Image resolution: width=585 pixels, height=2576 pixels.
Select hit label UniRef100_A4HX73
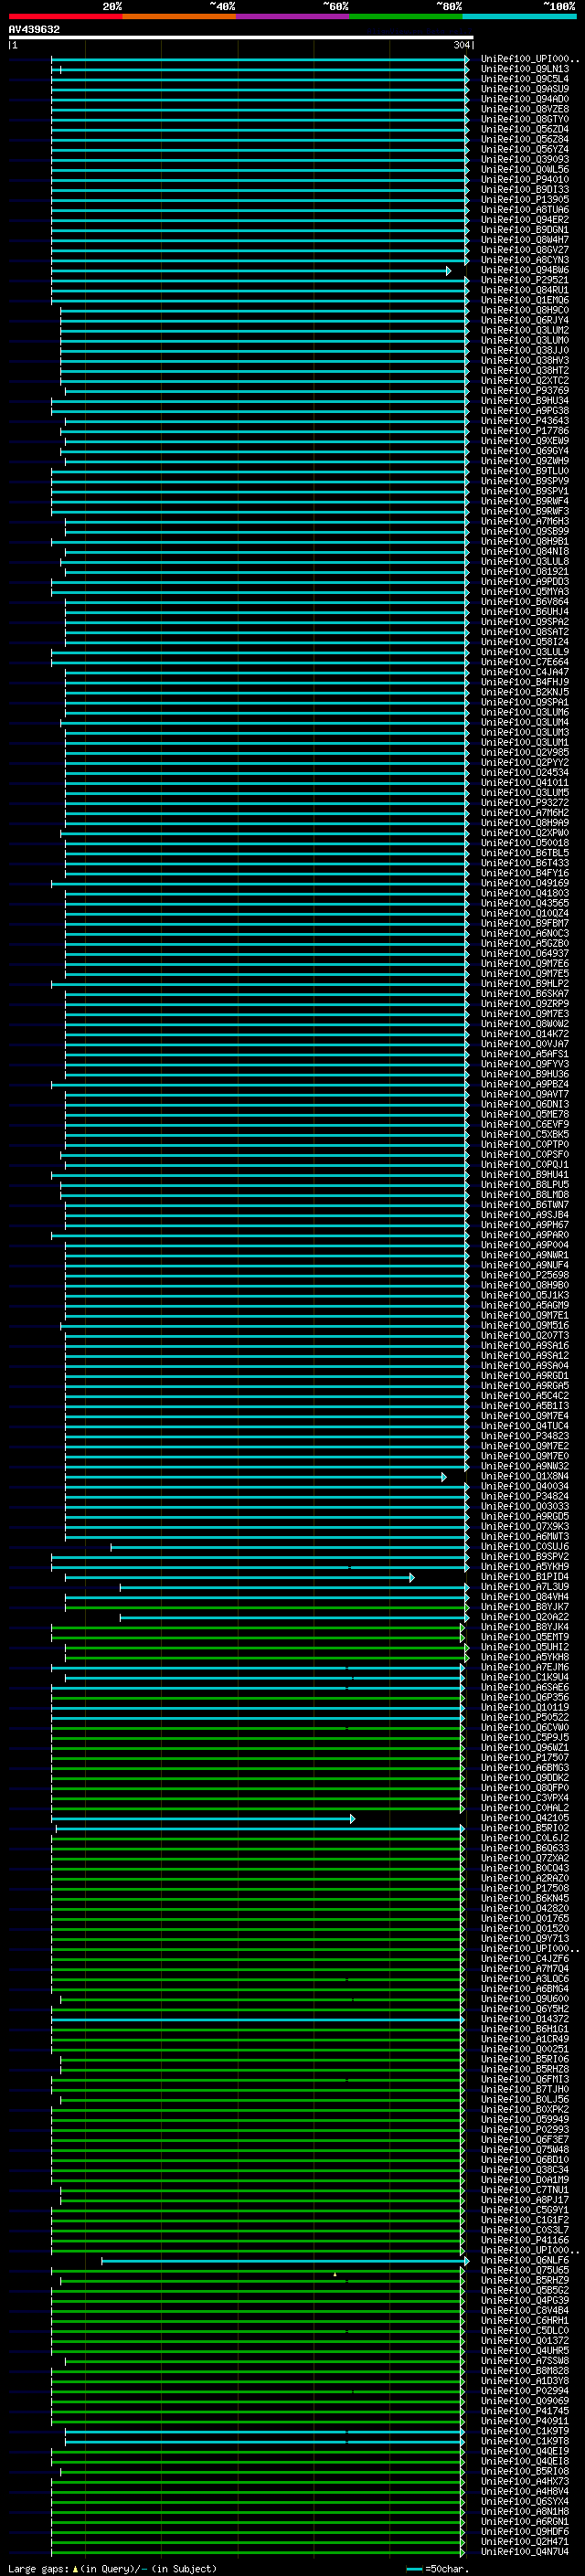[x=525, y=2481]
